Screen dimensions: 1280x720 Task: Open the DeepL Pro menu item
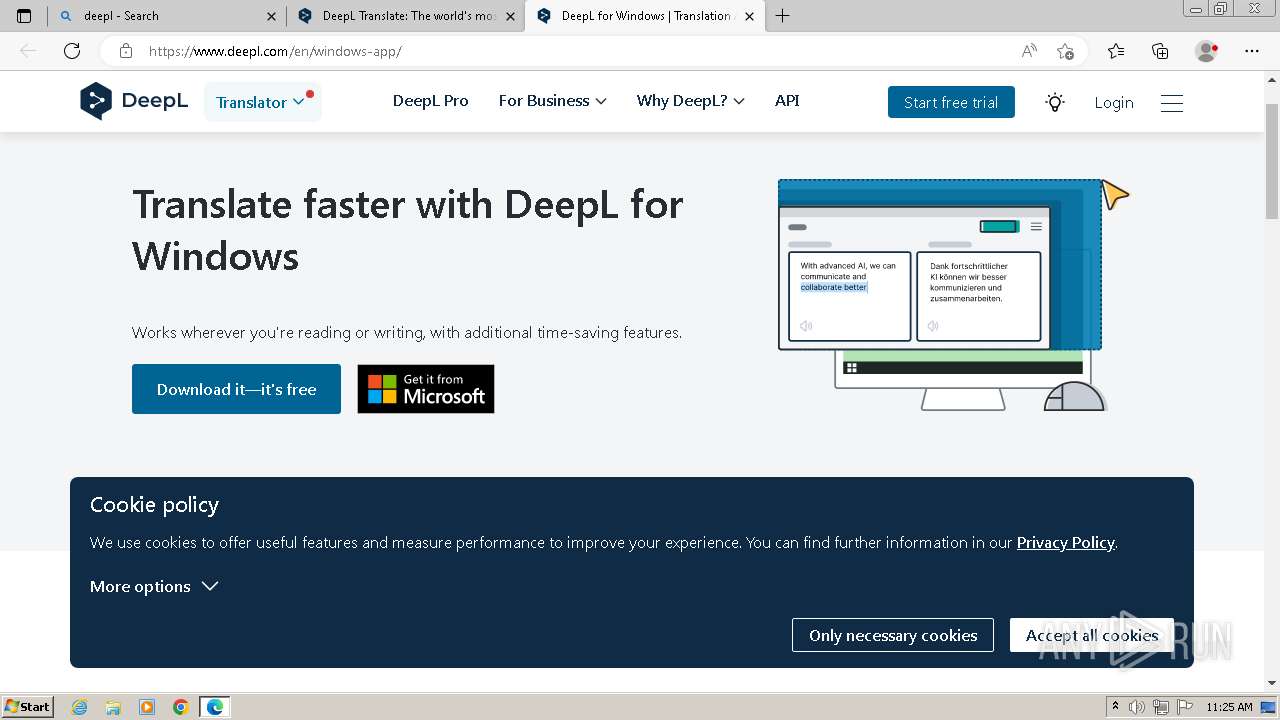pyautogui.click(x=430, y=101)
